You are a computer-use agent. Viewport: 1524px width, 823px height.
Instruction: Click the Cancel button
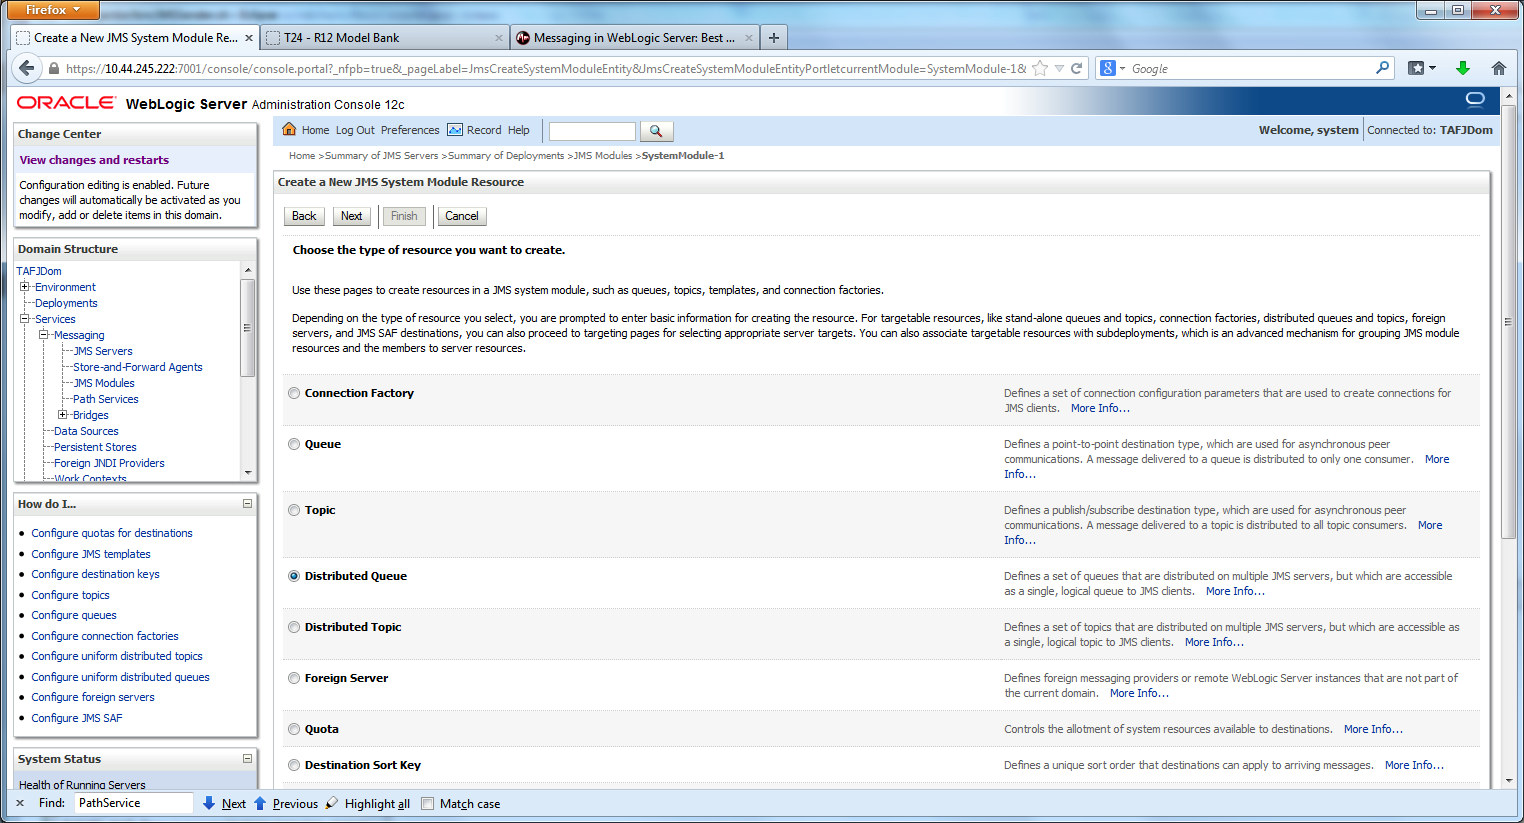tap(462, 216)
